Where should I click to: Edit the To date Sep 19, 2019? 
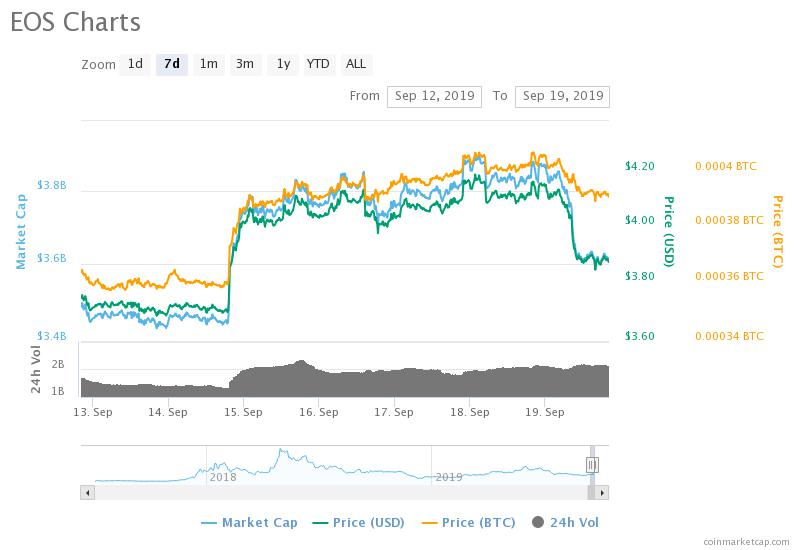pyautogui.click(x=562, y=96)
